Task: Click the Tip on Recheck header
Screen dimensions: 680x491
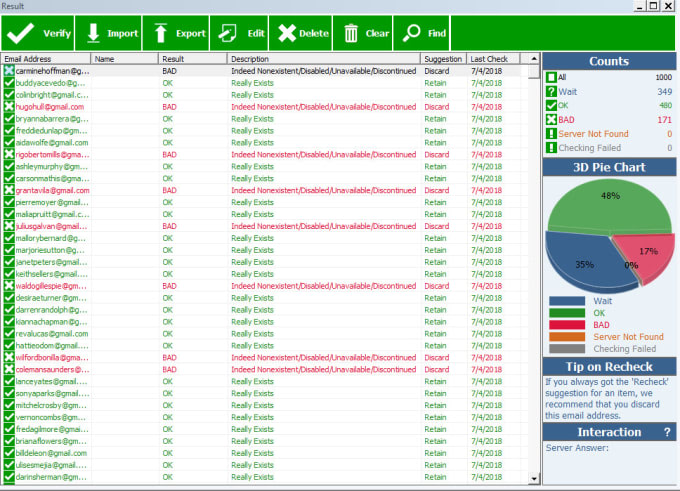Action: click(609, 367)
